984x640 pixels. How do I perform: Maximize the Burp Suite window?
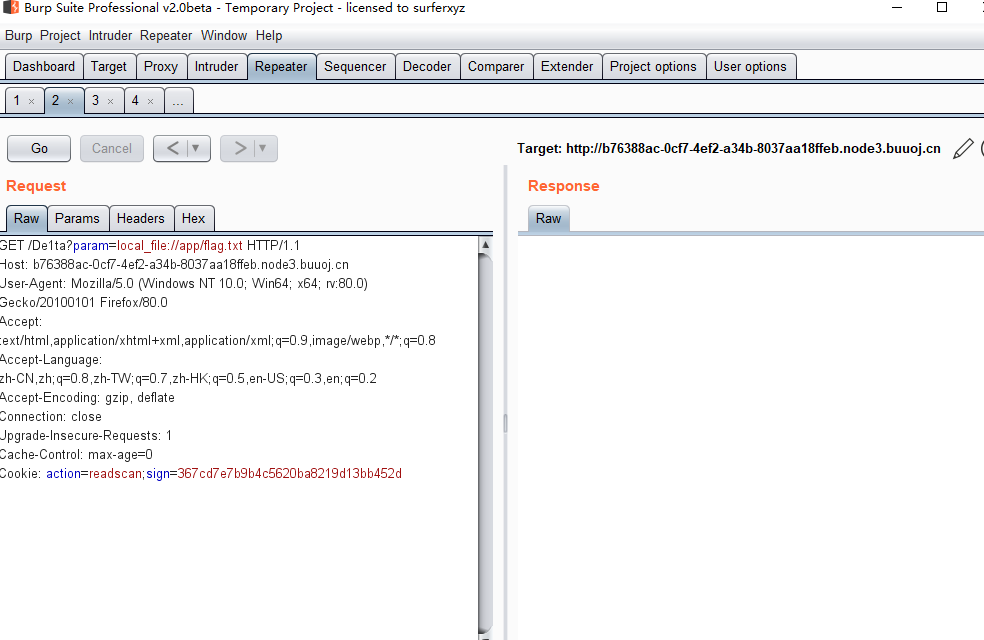pyautogui.click(x=942, y=8)
